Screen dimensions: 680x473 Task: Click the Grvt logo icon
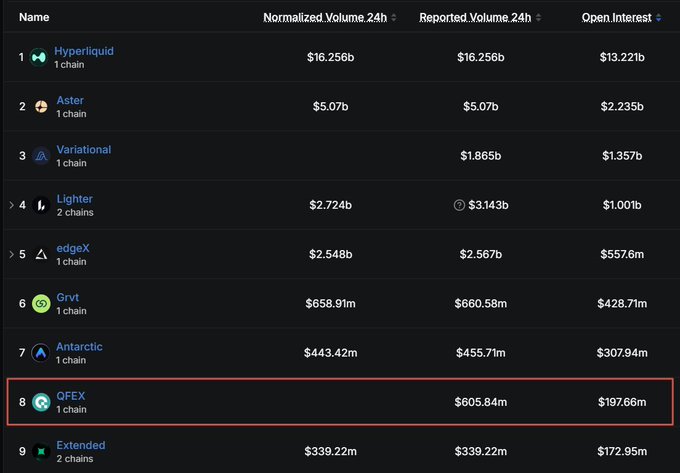pos(41,303)
